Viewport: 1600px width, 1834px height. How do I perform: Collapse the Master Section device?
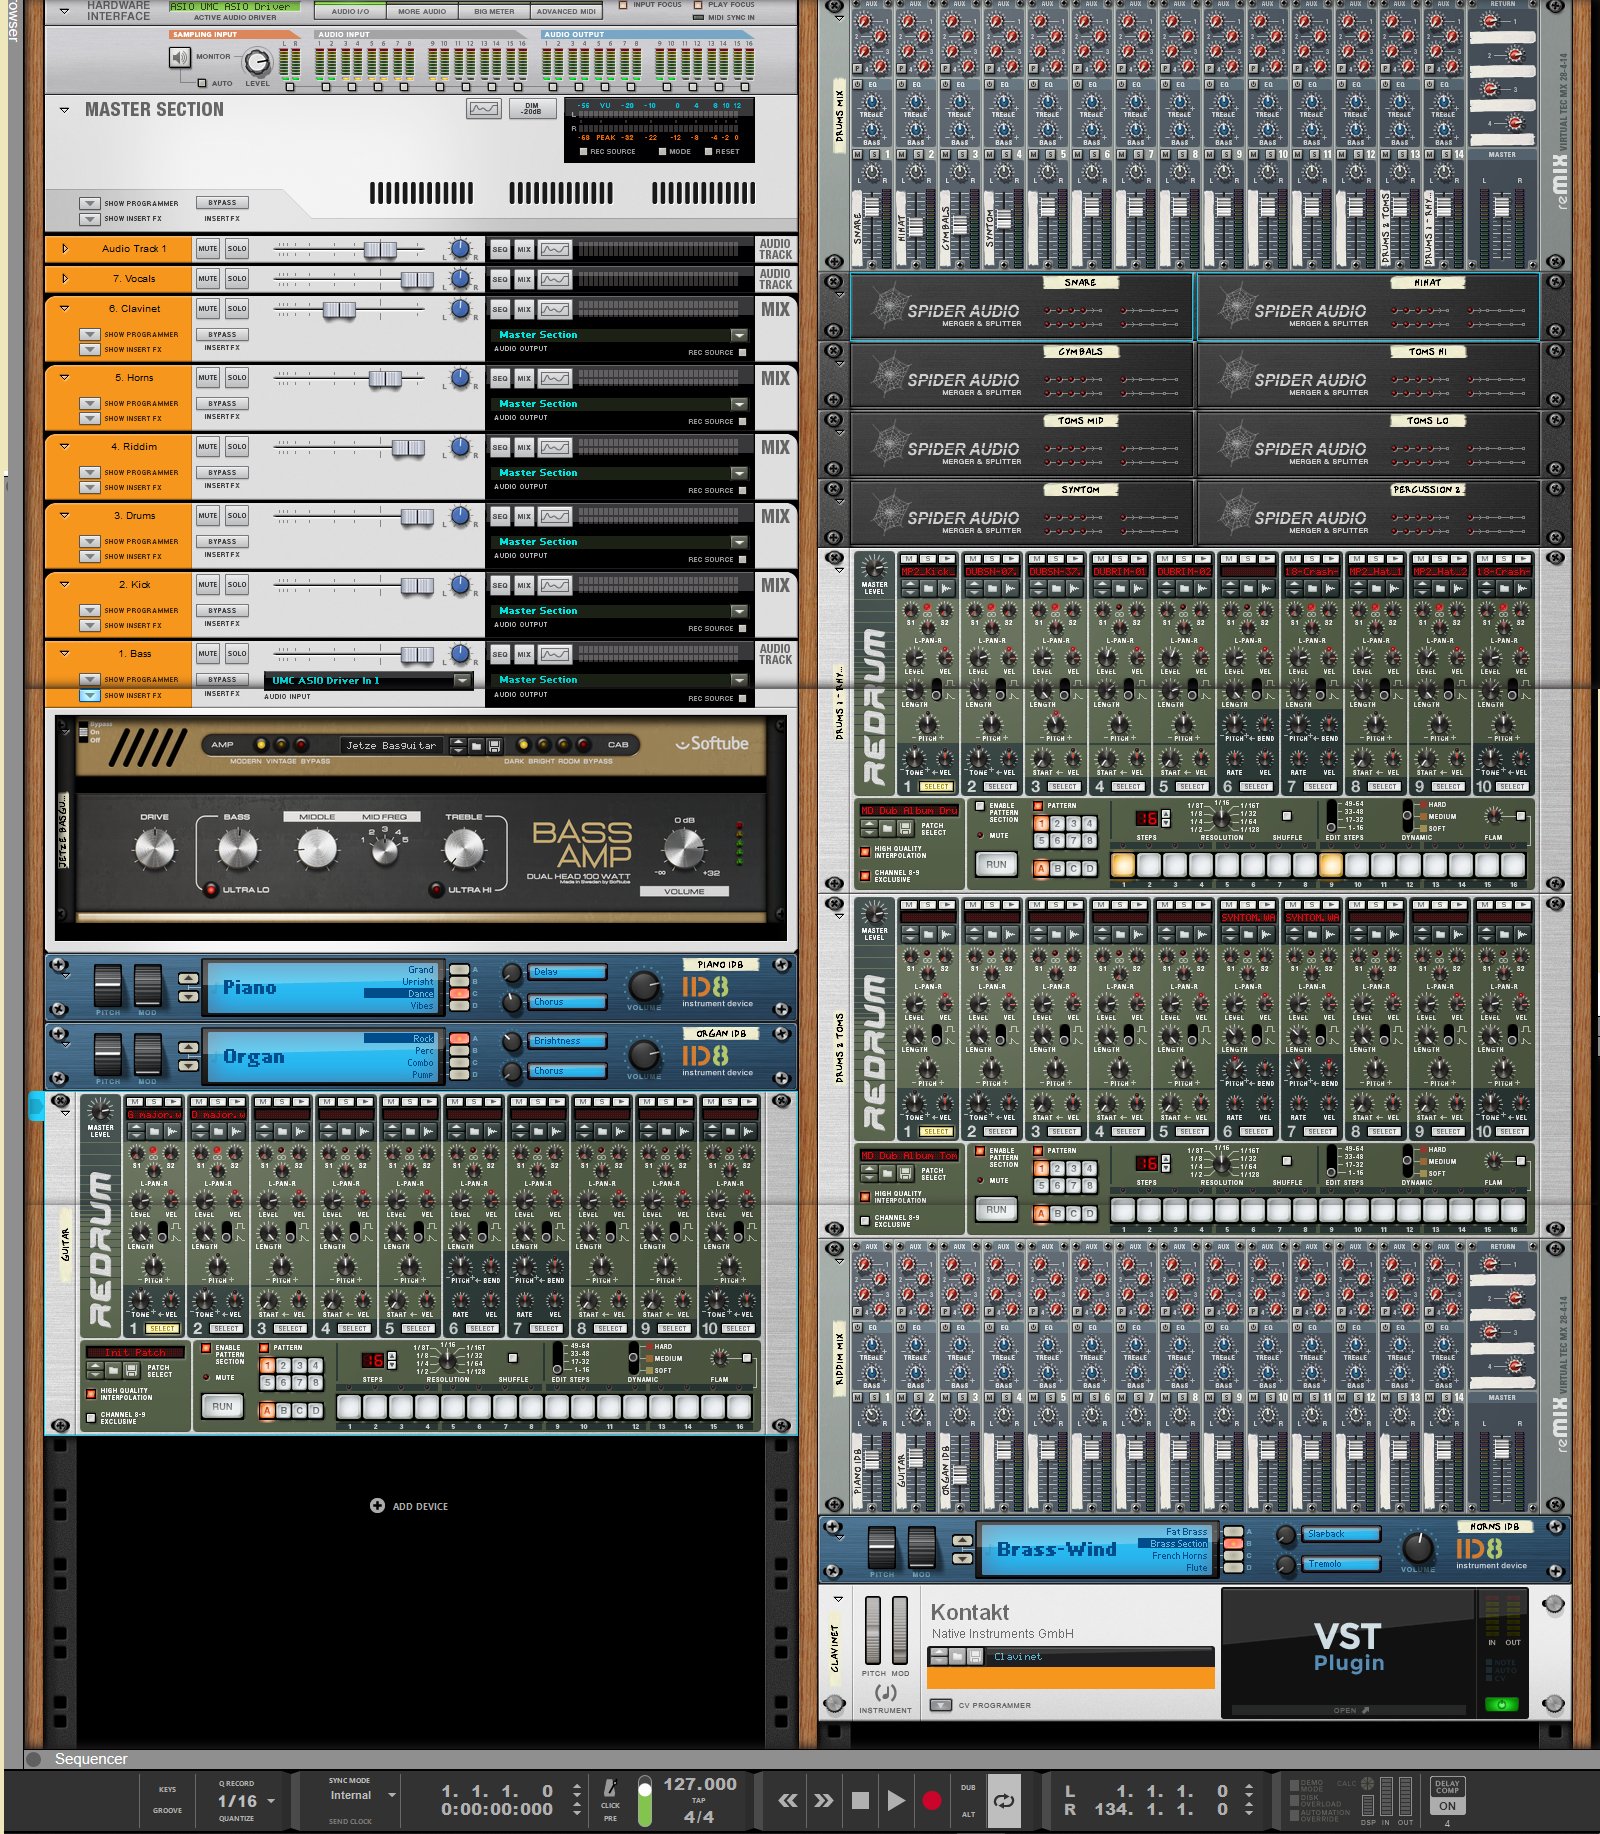(65, 110)
